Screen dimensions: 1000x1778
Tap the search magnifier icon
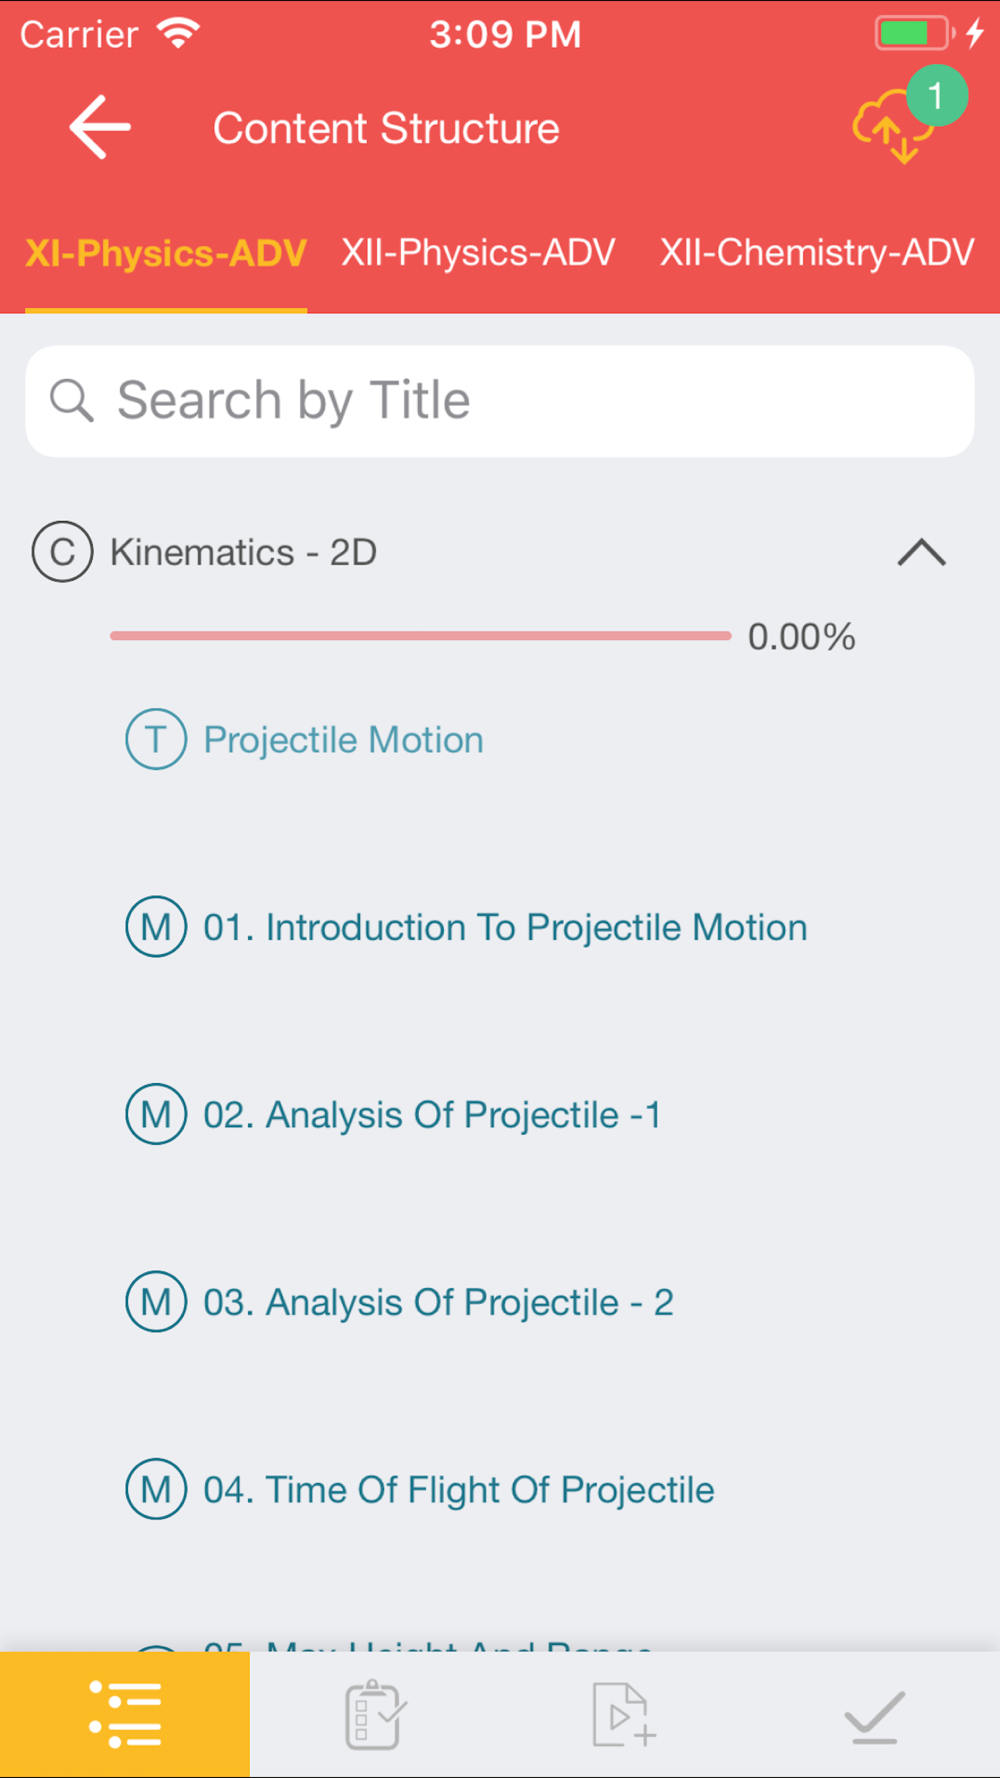[72, 401]
